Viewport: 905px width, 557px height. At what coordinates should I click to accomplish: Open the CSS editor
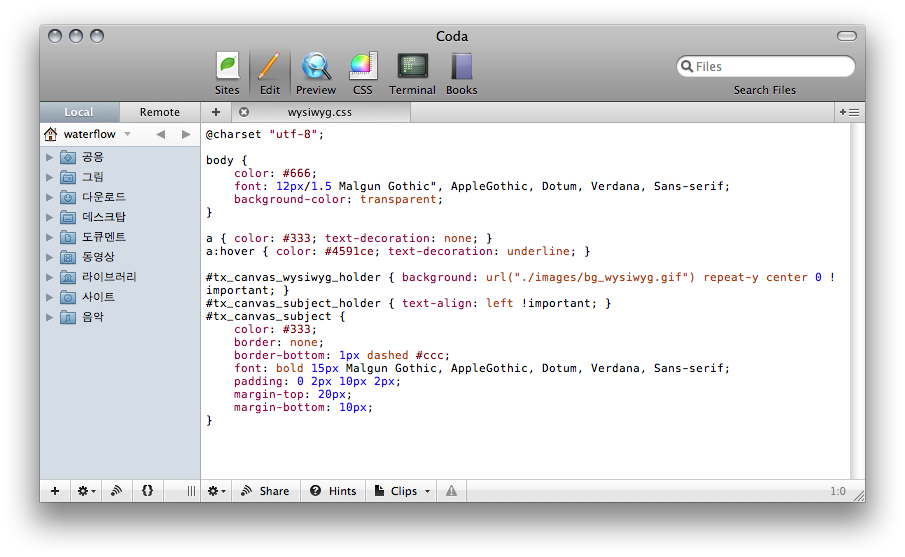[362, 73]
